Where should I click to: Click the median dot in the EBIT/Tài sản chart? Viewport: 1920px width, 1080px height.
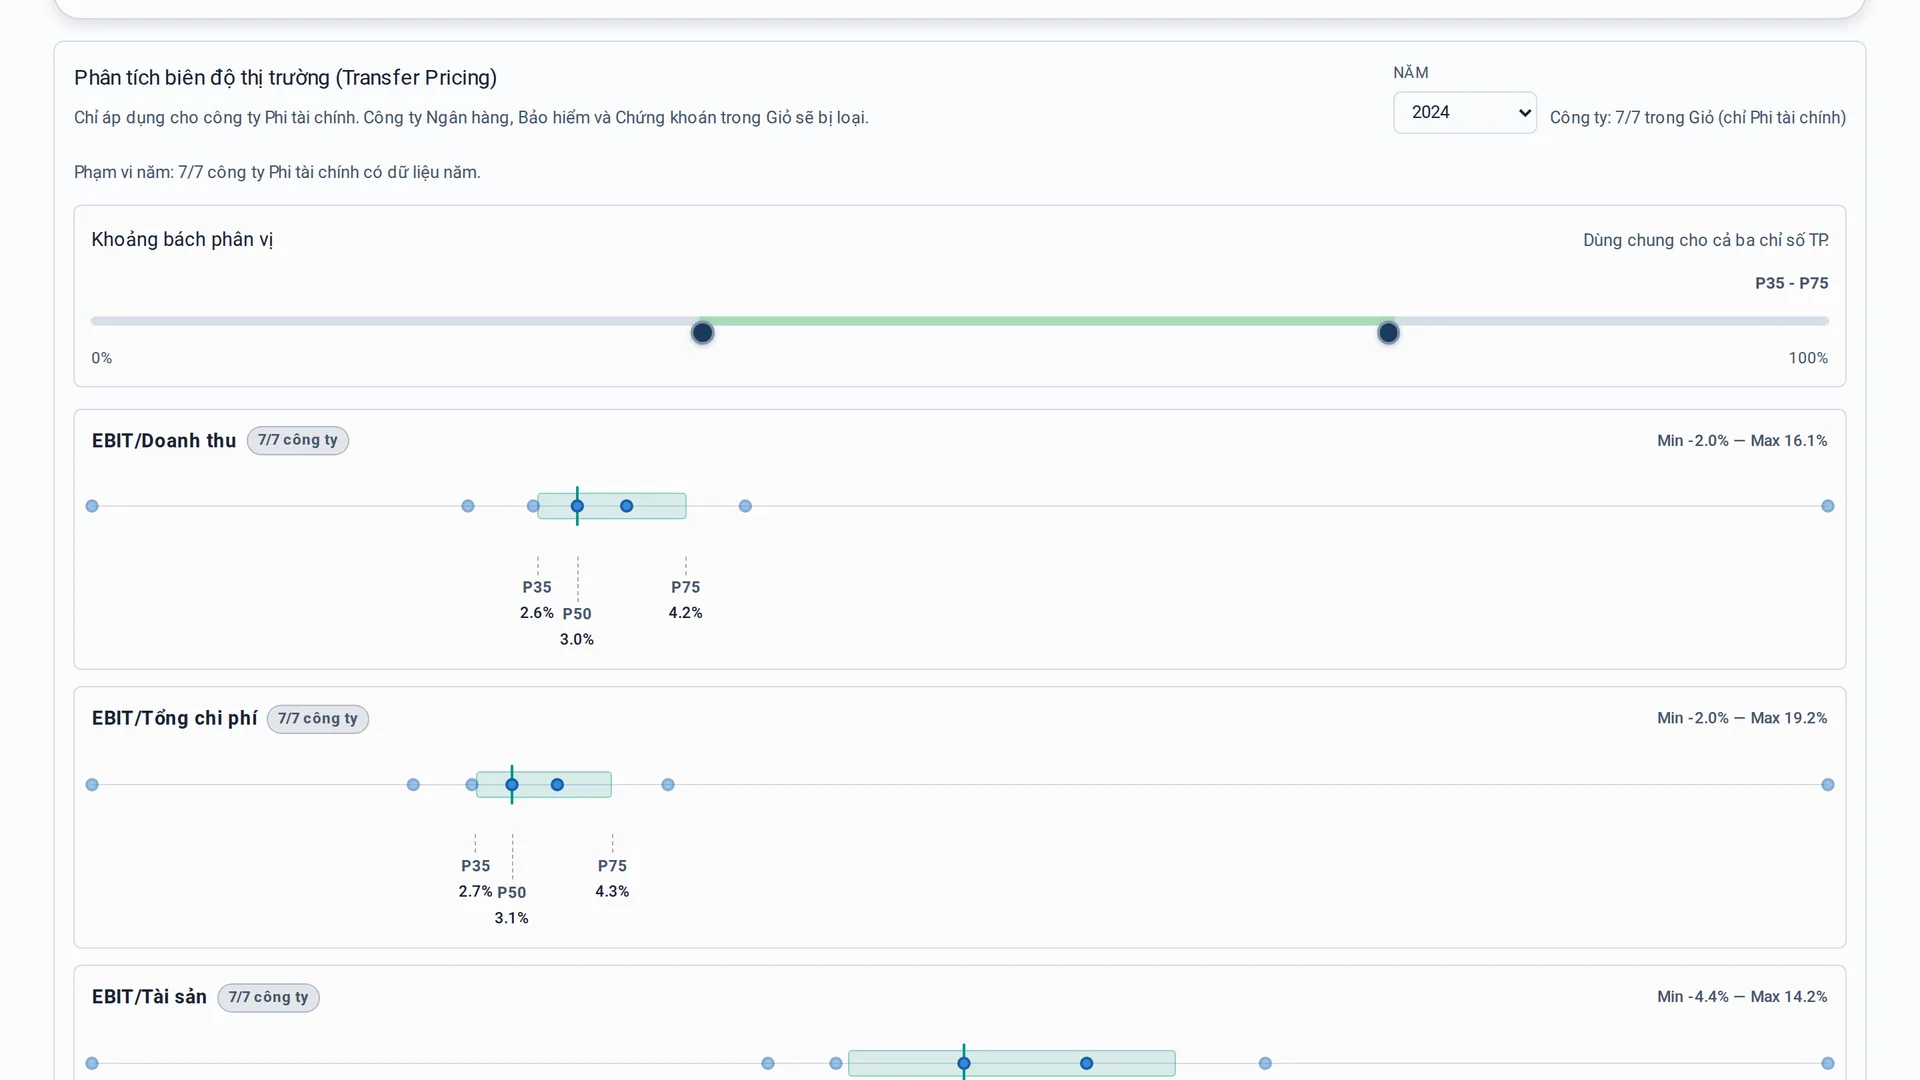(964, 1064)
